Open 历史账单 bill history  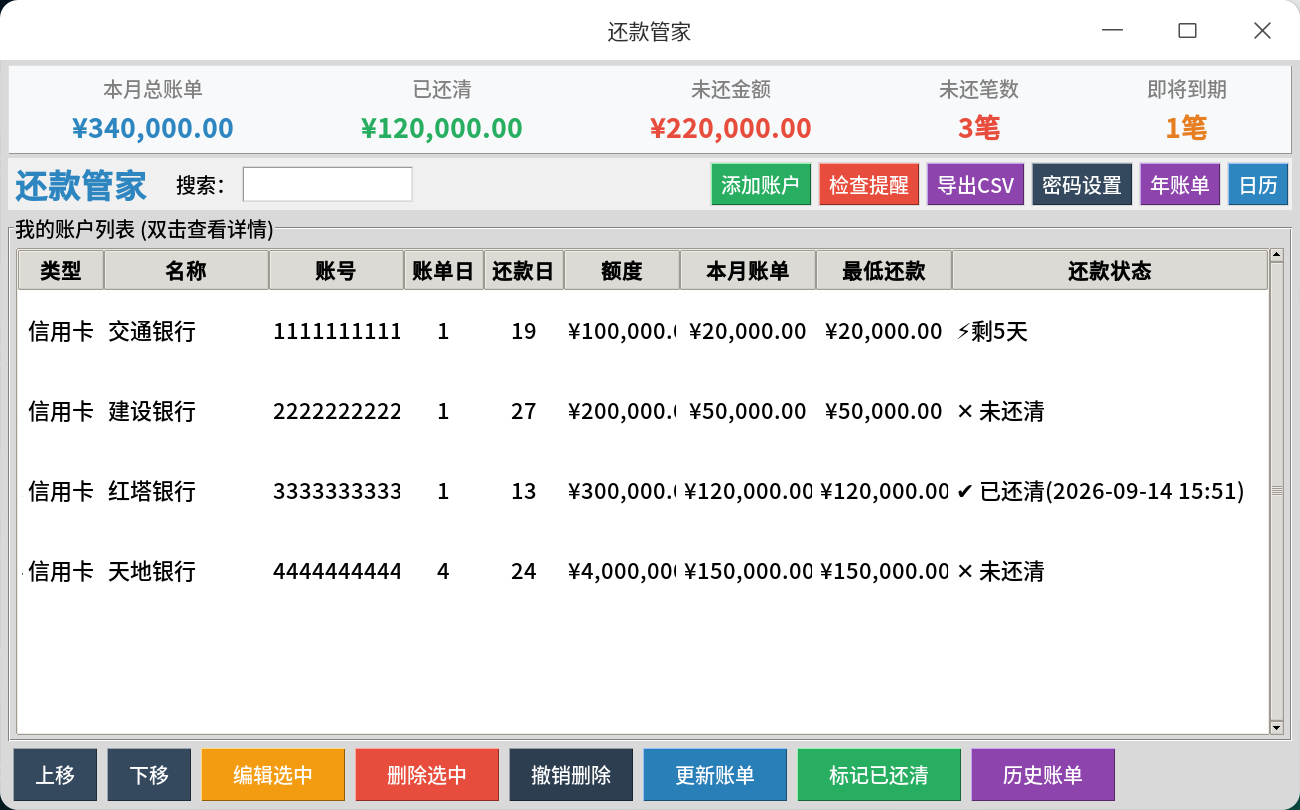tap(1043, 775)
